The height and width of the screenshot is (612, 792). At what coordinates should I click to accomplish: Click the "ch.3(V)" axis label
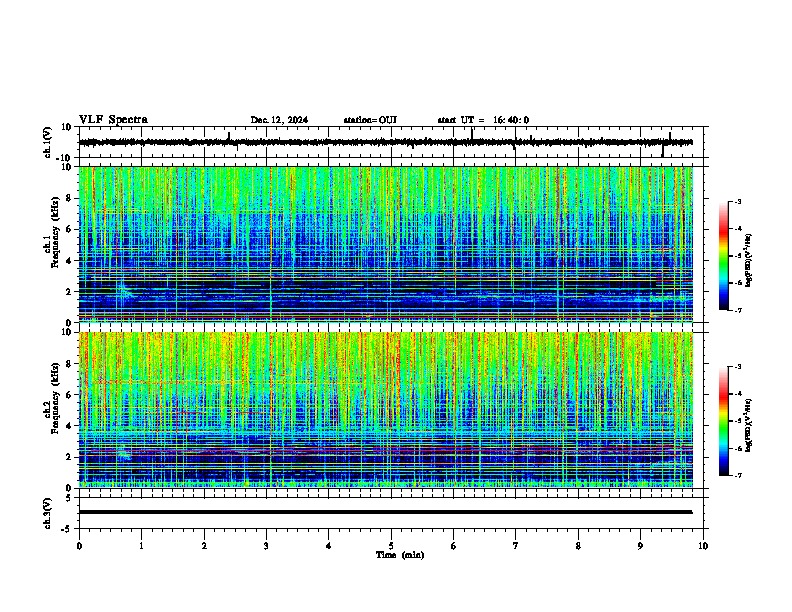coord(48,513)
